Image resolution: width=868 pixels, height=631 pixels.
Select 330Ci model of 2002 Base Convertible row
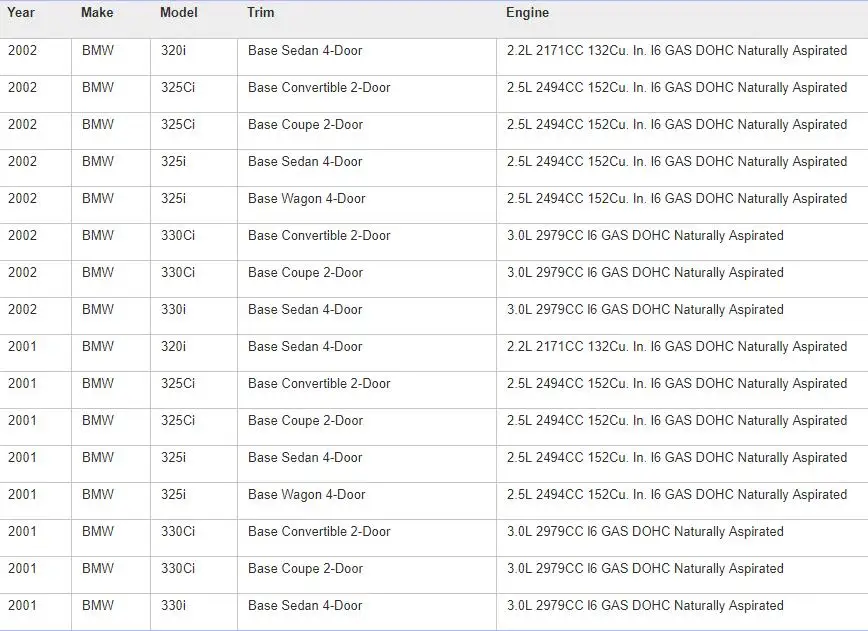click(x=178, y=236)
